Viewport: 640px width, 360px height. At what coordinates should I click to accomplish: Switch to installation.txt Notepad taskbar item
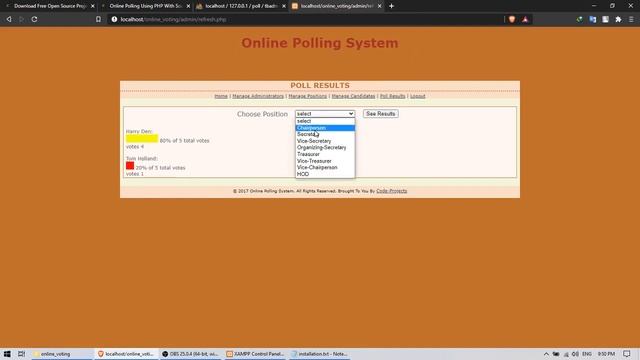[x=320, y=354]
